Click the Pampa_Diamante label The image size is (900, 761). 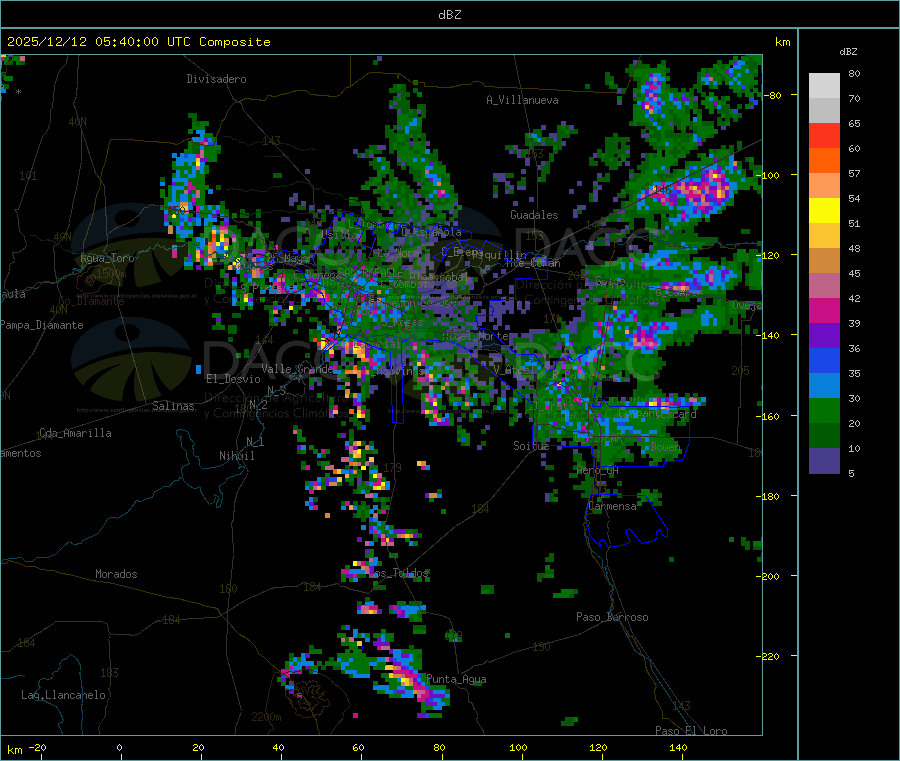pos(42,325)
